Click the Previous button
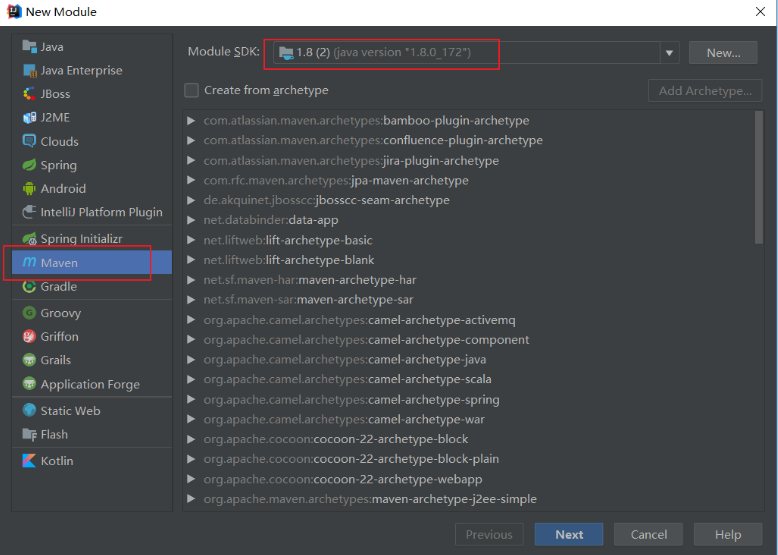This screenshot has width=778, height=555. coord(489,534)
